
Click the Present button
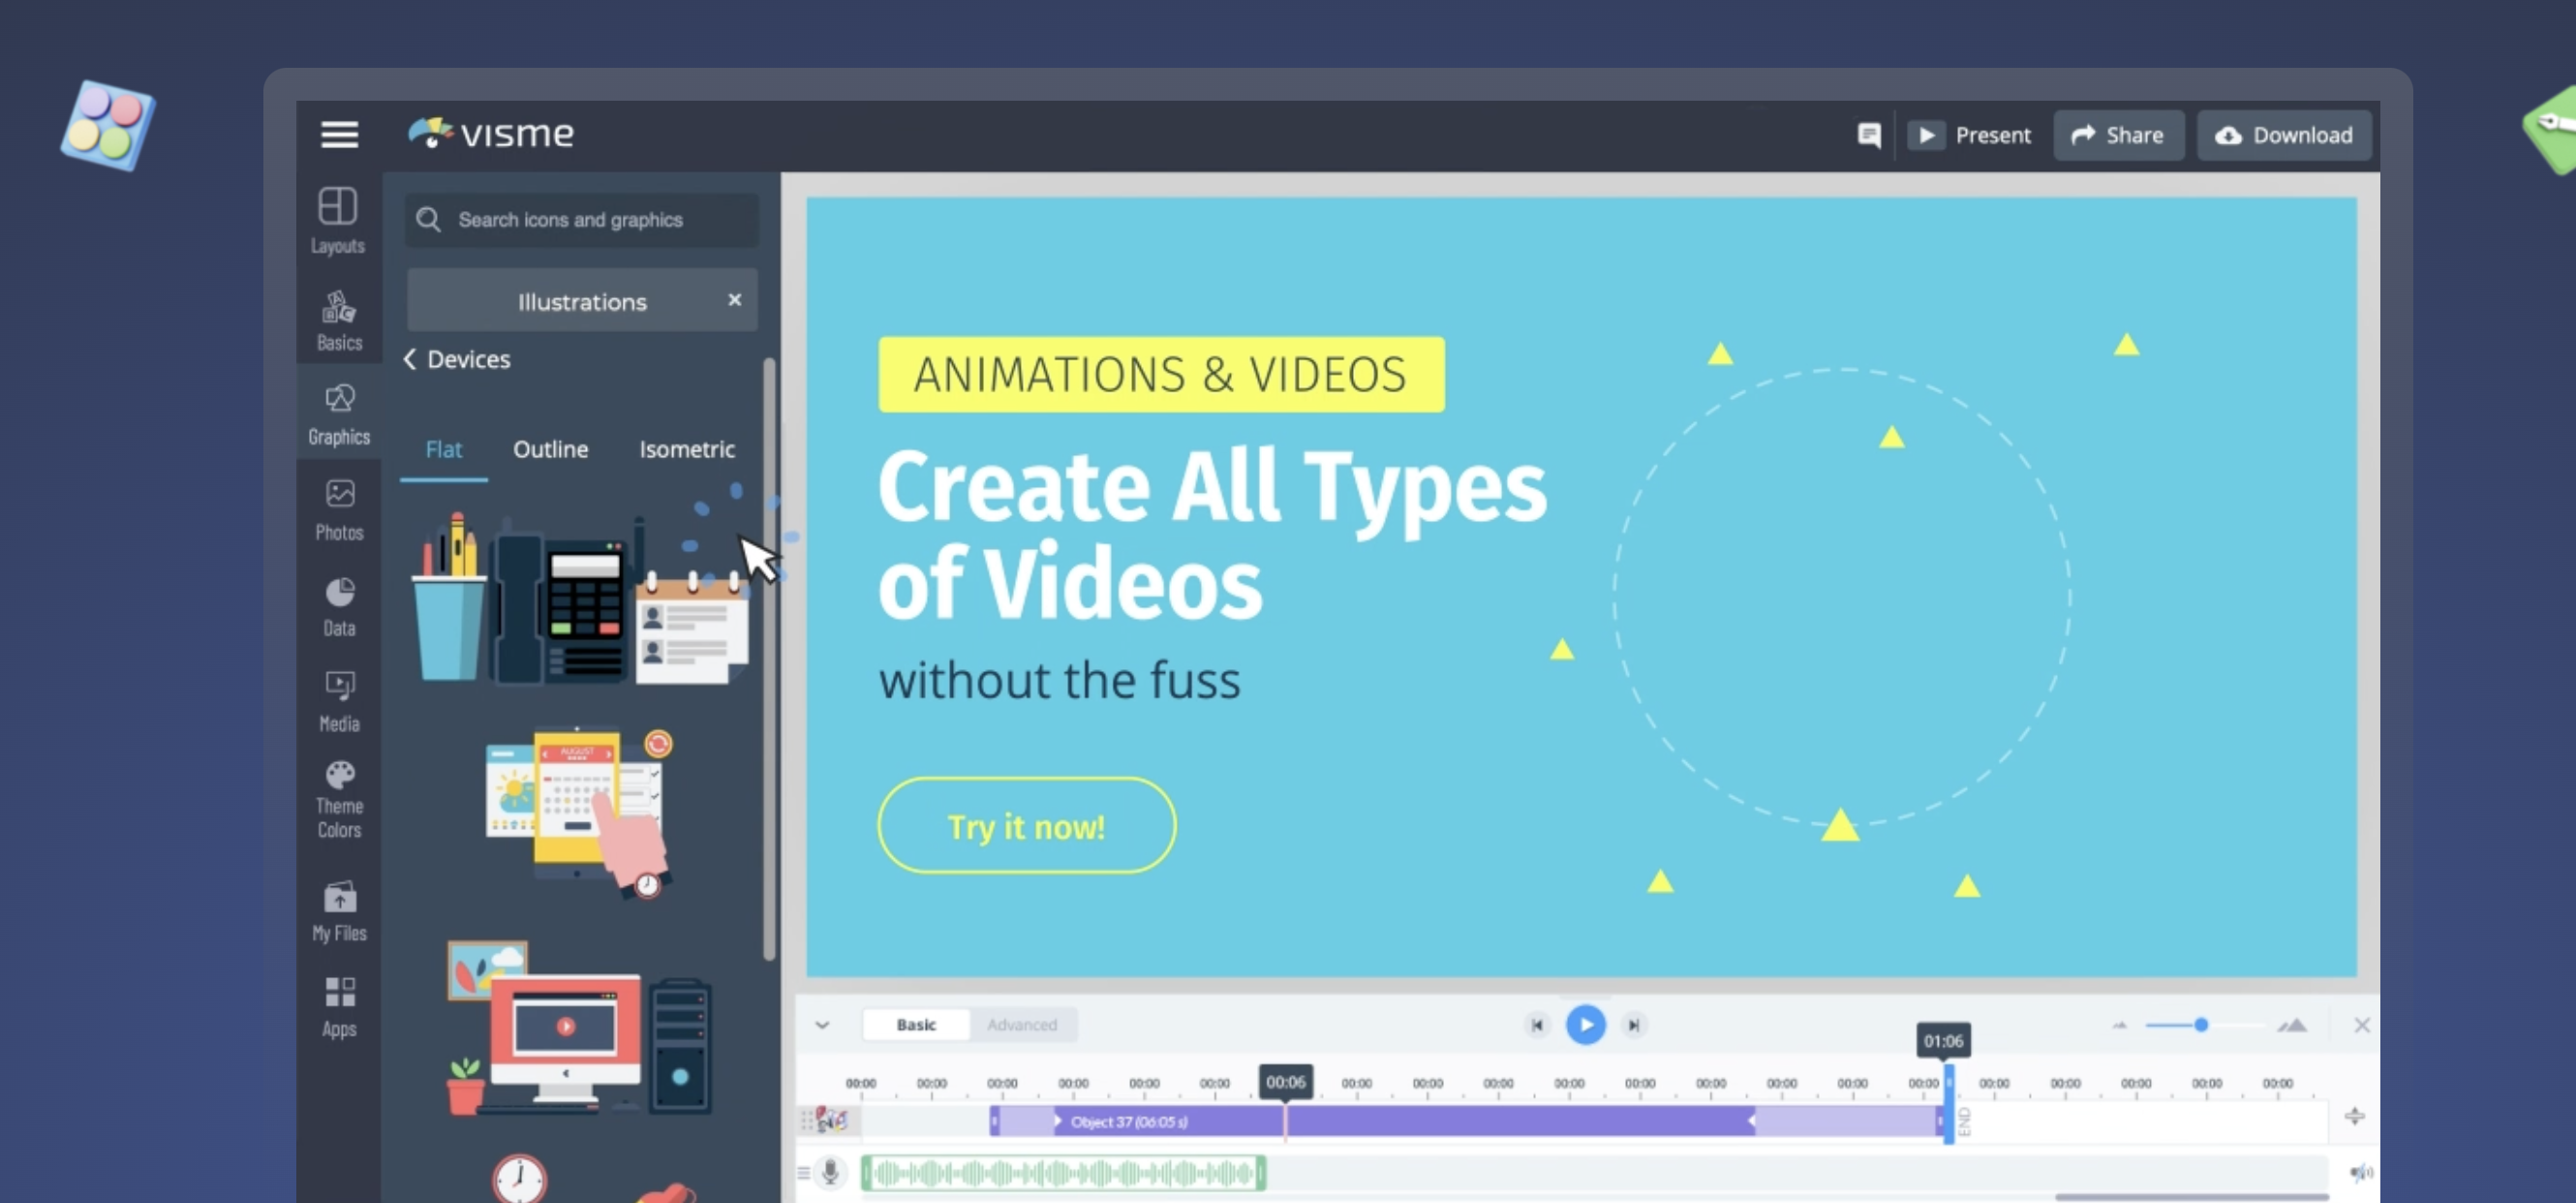click(x=1968, y=135)
